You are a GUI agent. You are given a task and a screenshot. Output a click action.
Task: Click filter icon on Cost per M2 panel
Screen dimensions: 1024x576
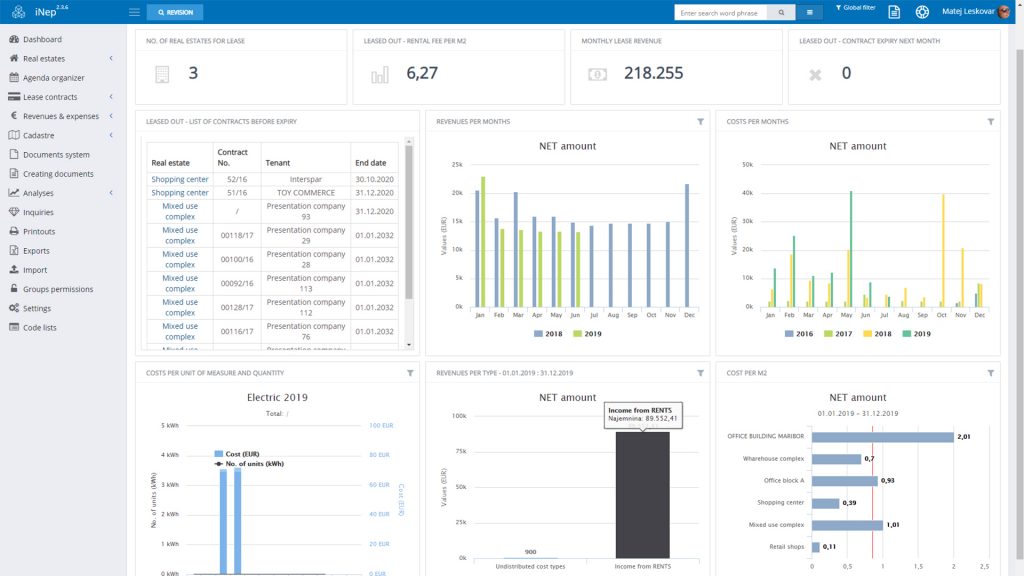pos(990,373)
